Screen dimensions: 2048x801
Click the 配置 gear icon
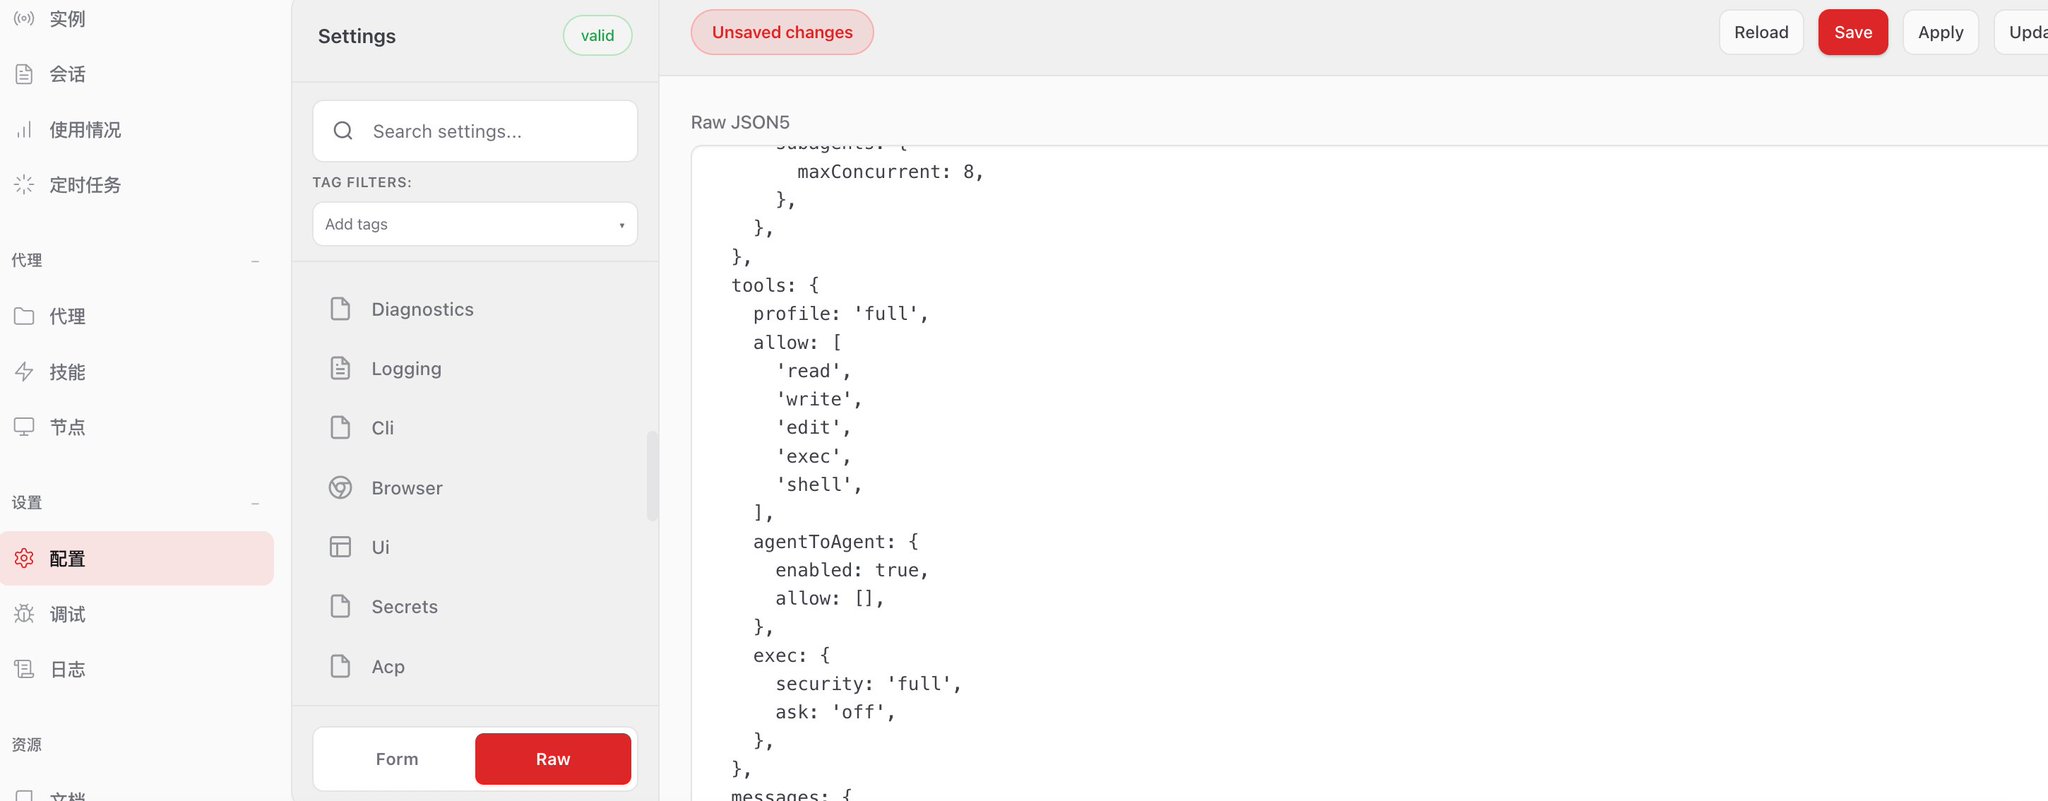coord(24,558)
